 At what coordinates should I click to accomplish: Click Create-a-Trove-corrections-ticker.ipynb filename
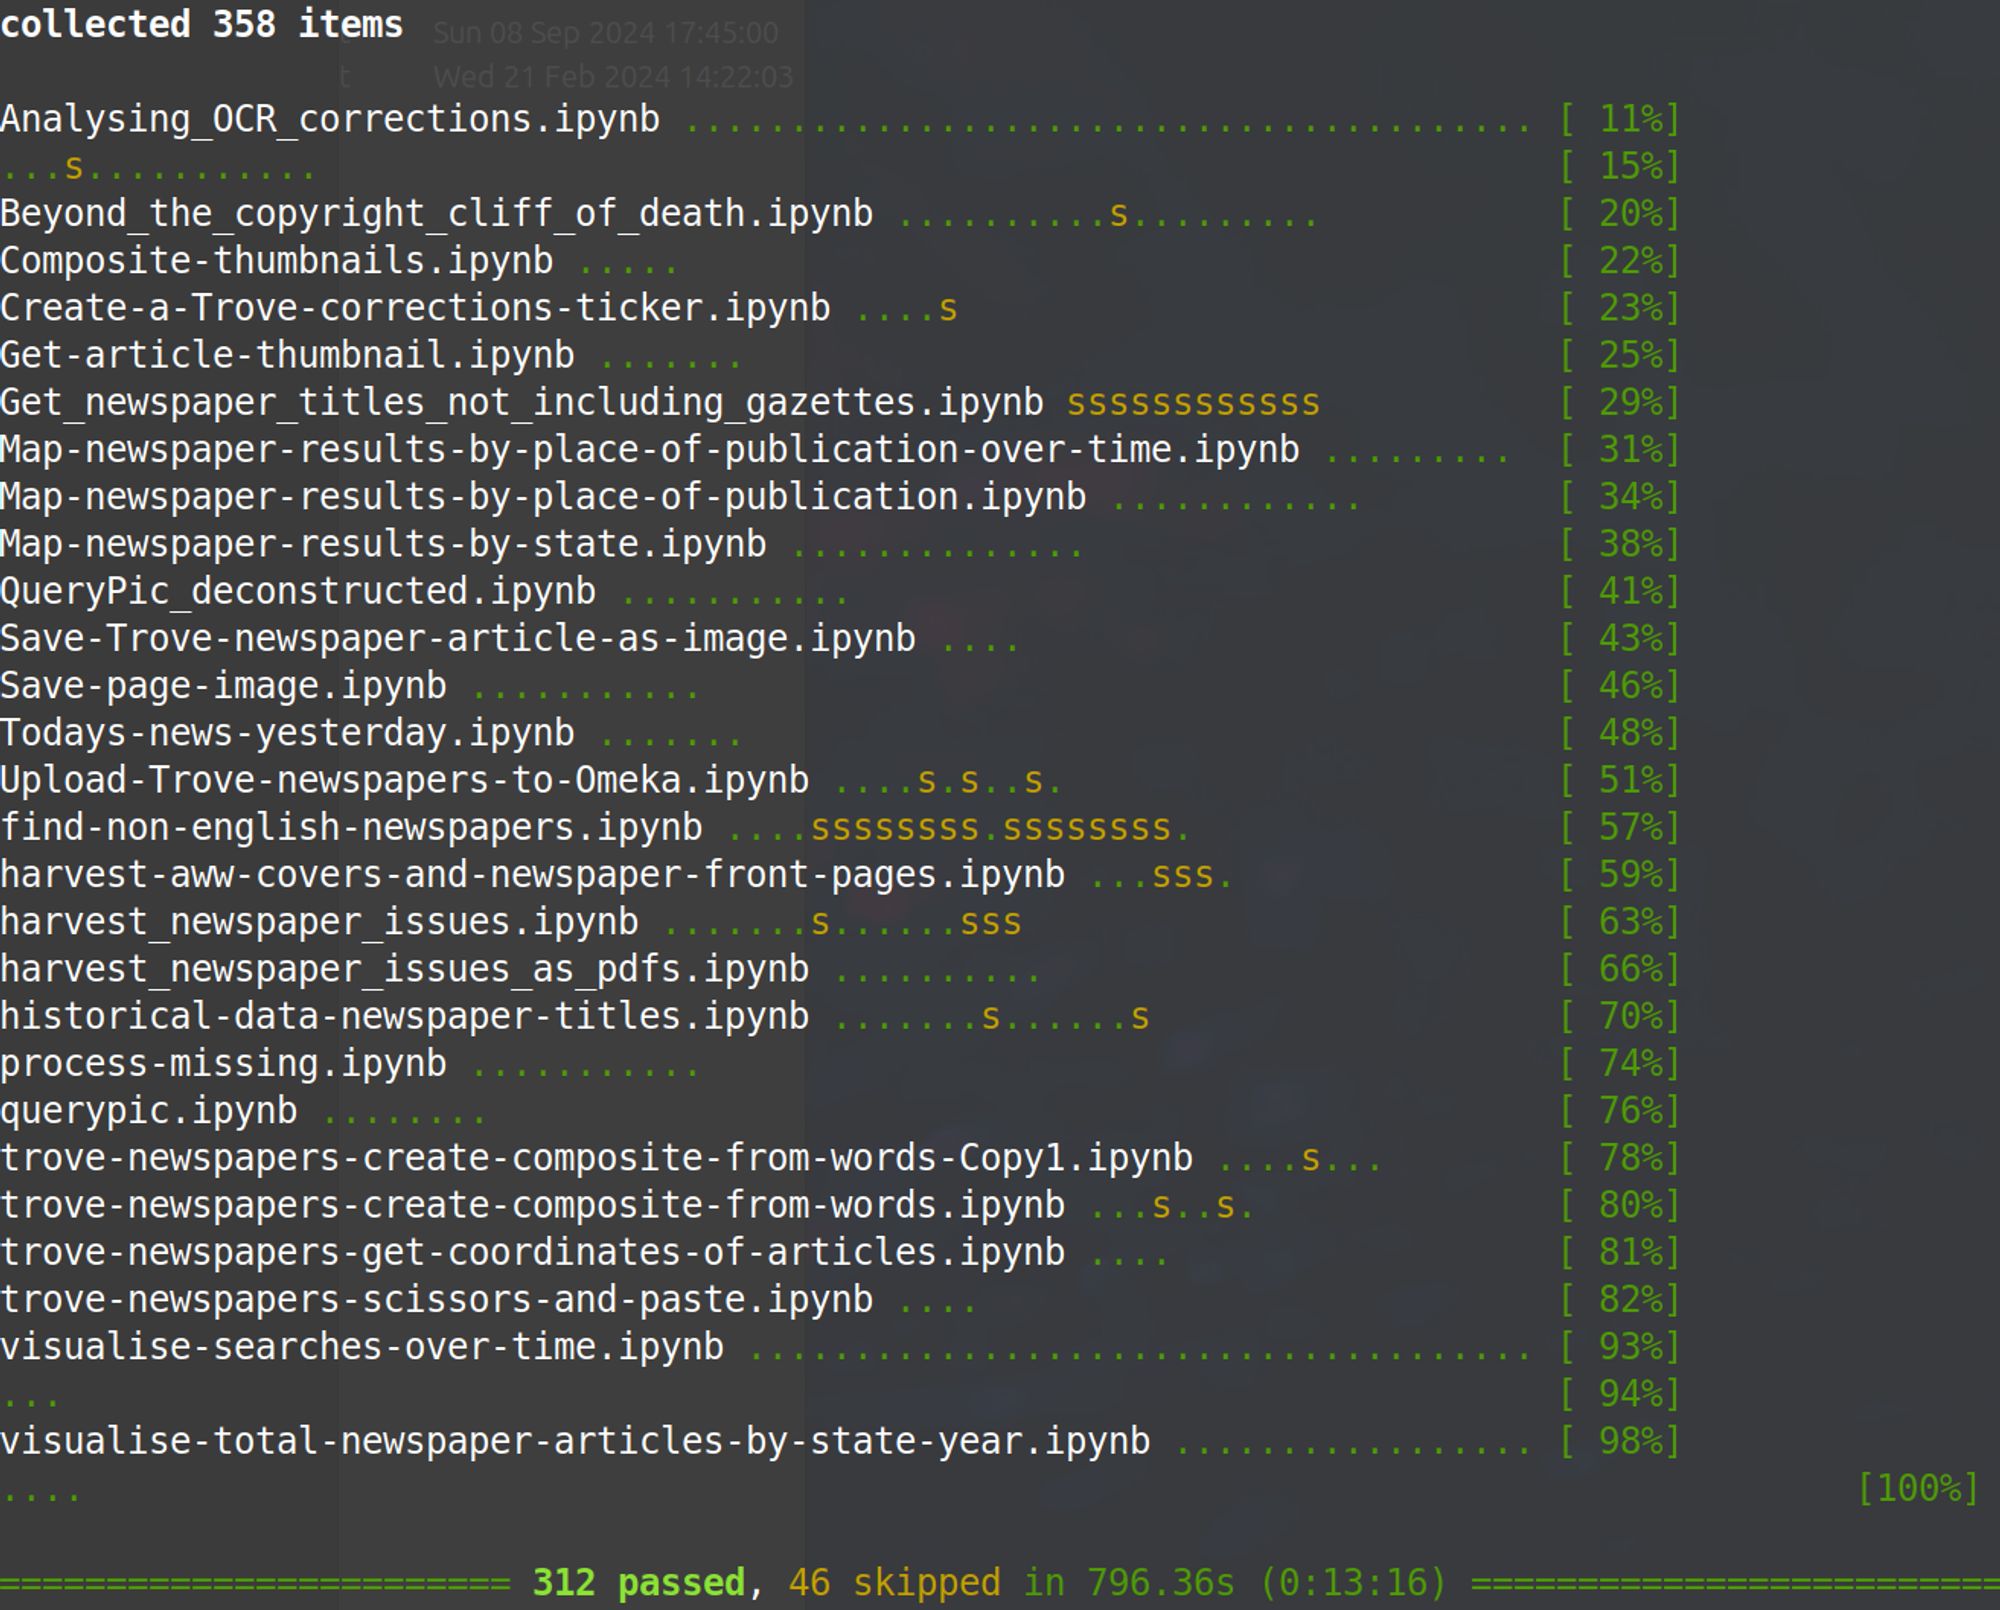(x=415, y=308)
